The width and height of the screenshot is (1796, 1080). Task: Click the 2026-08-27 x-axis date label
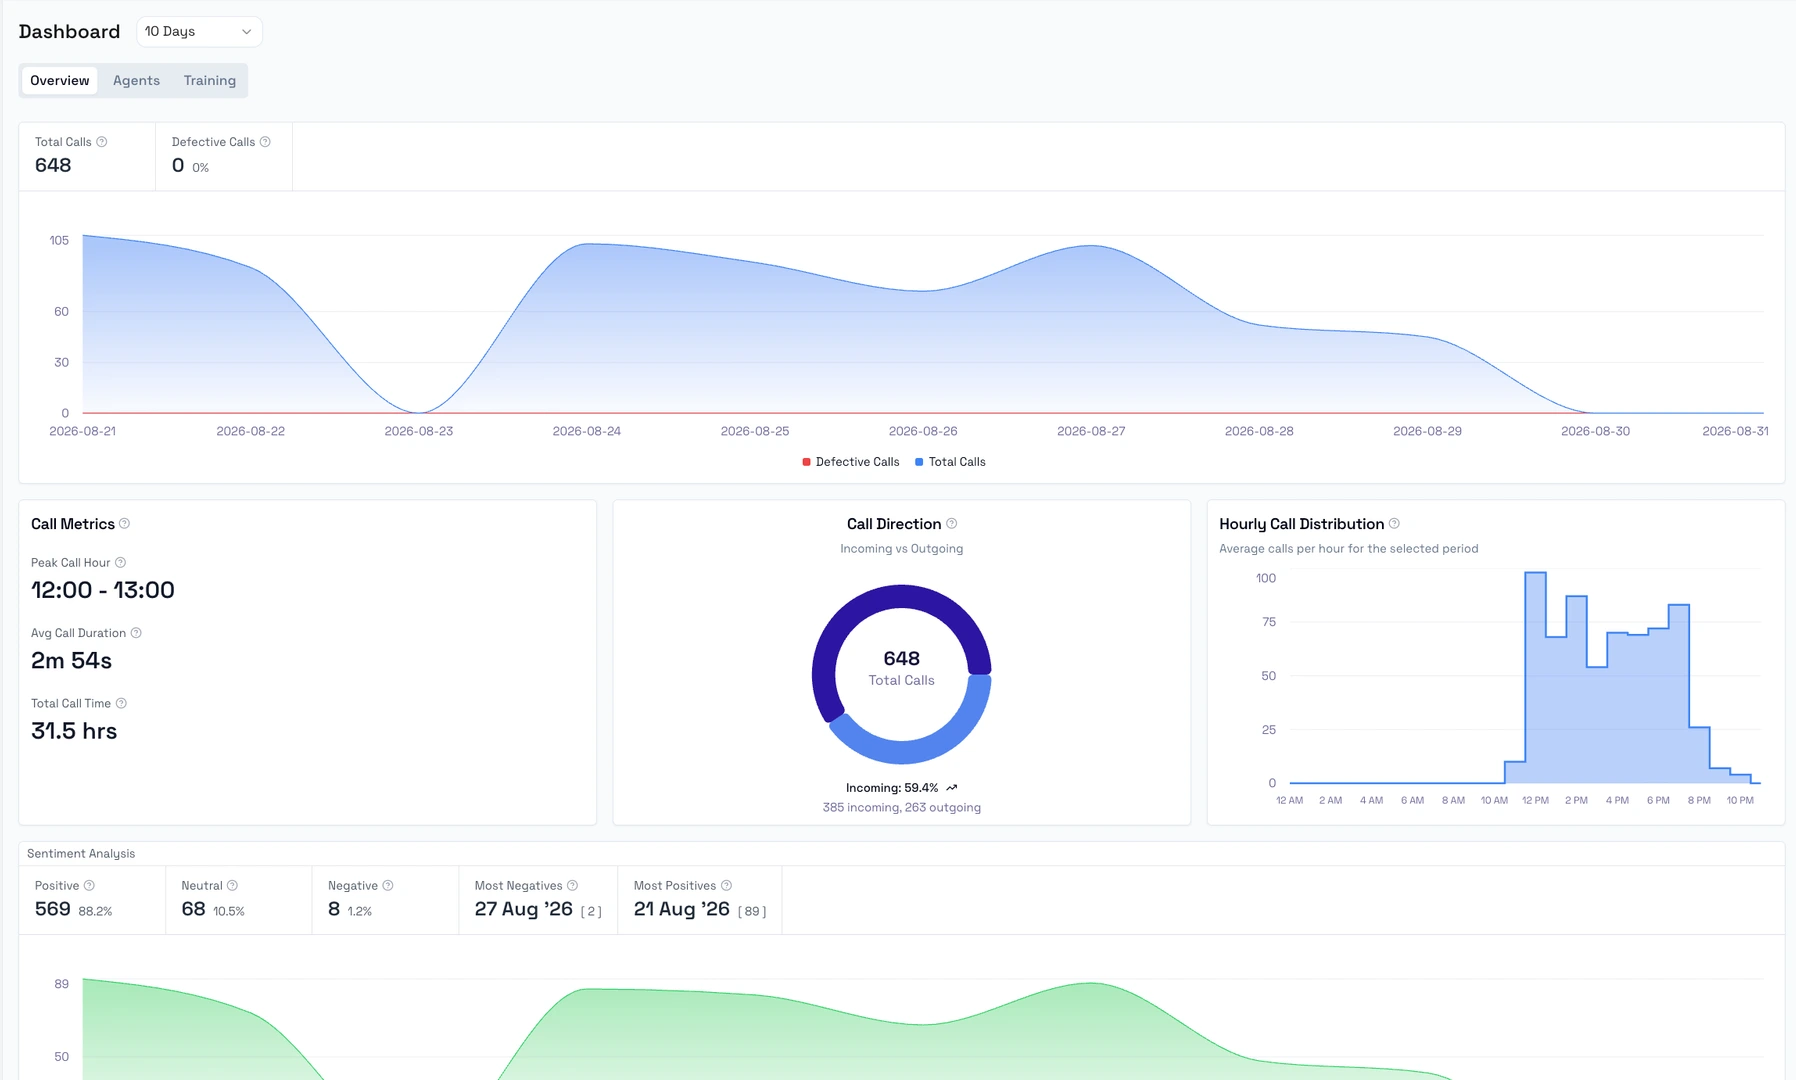(1091, 431)
